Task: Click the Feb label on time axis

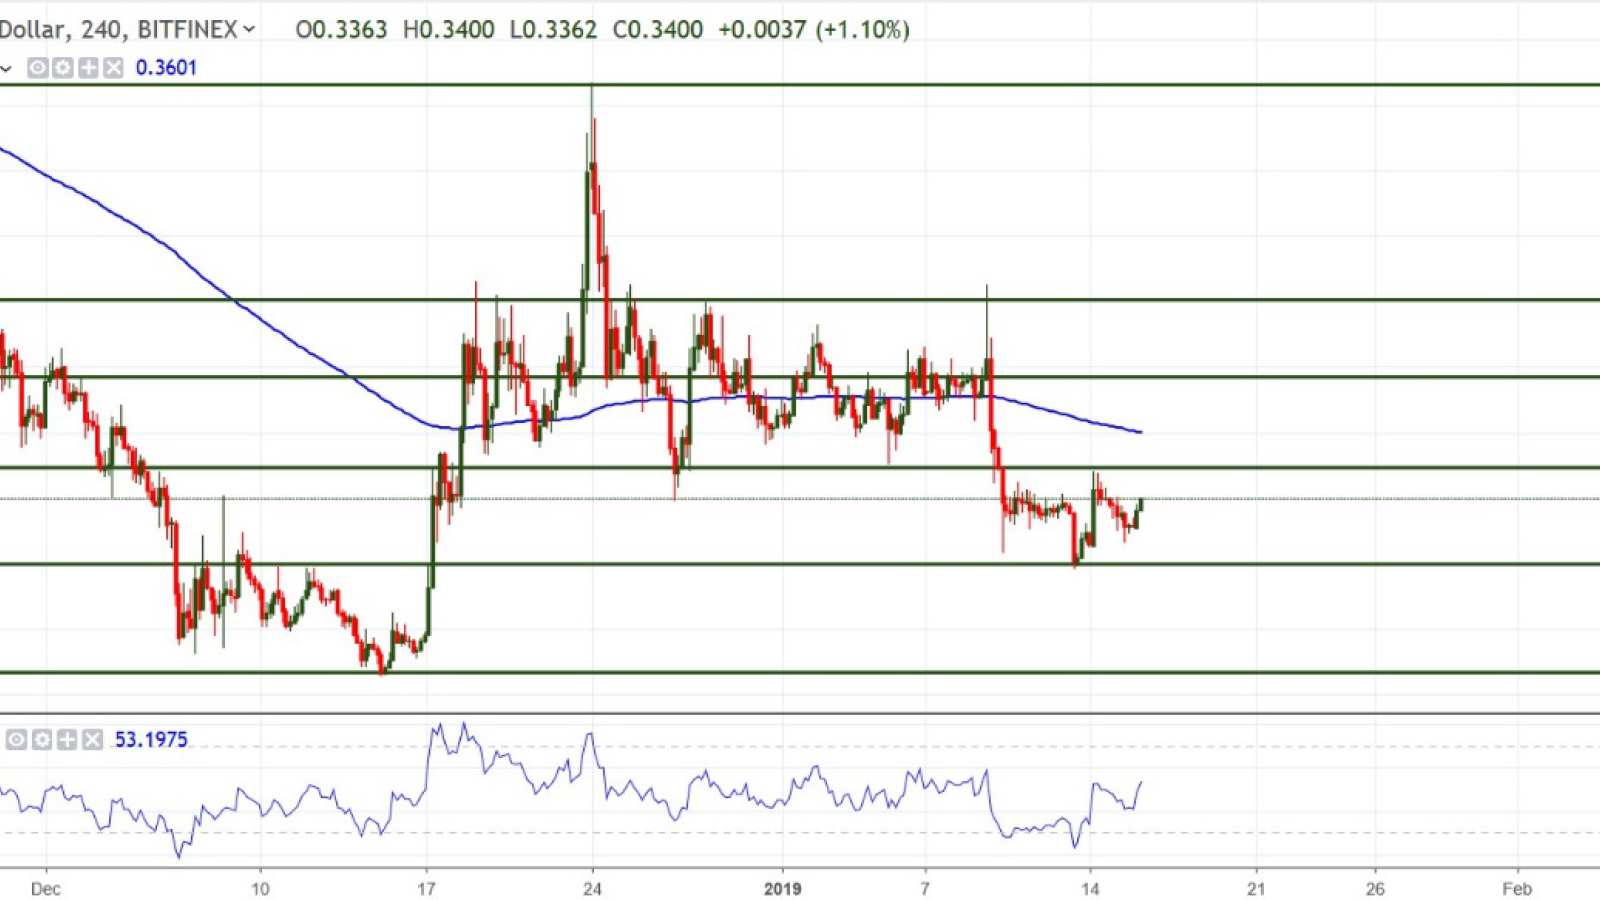Action: pyautogui.click(x=1517, y=889)
